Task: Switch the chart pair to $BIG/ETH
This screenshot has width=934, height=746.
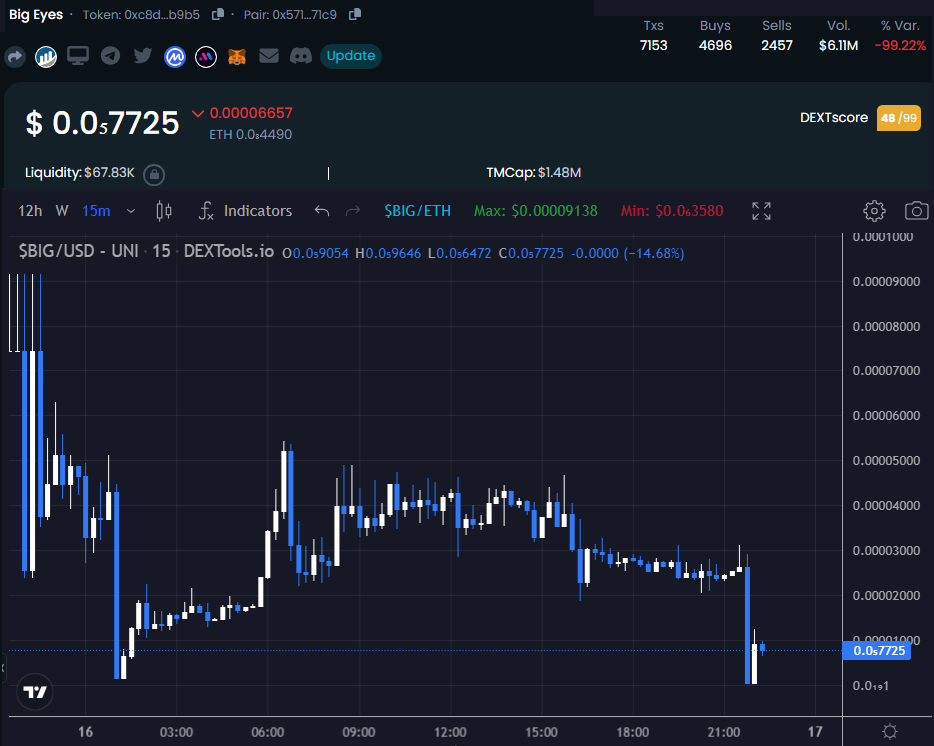Action: (x=418, y=211)
